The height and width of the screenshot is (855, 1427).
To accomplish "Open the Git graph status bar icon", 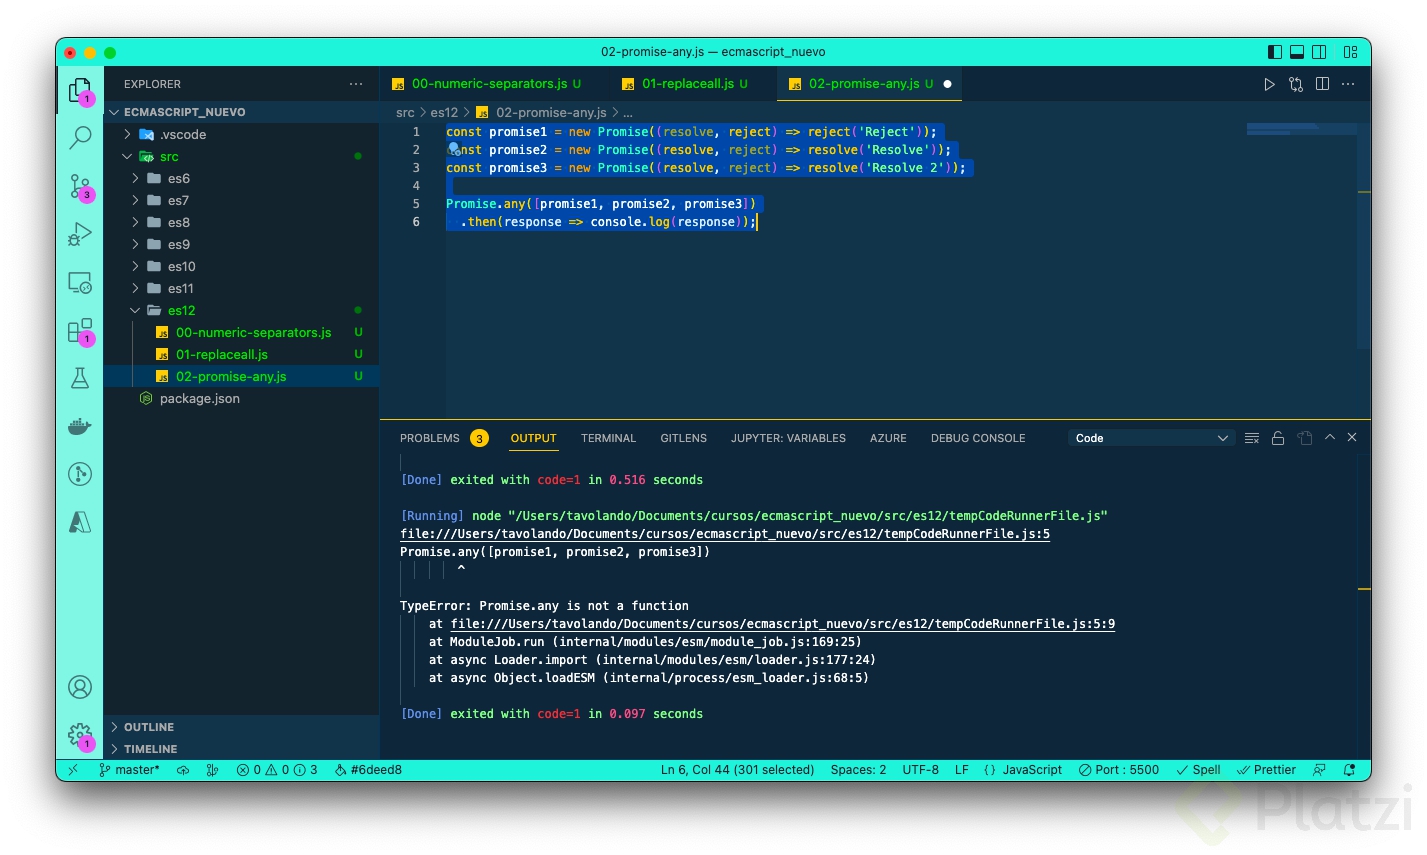I will pyautogui.click(x=212, y=770).
